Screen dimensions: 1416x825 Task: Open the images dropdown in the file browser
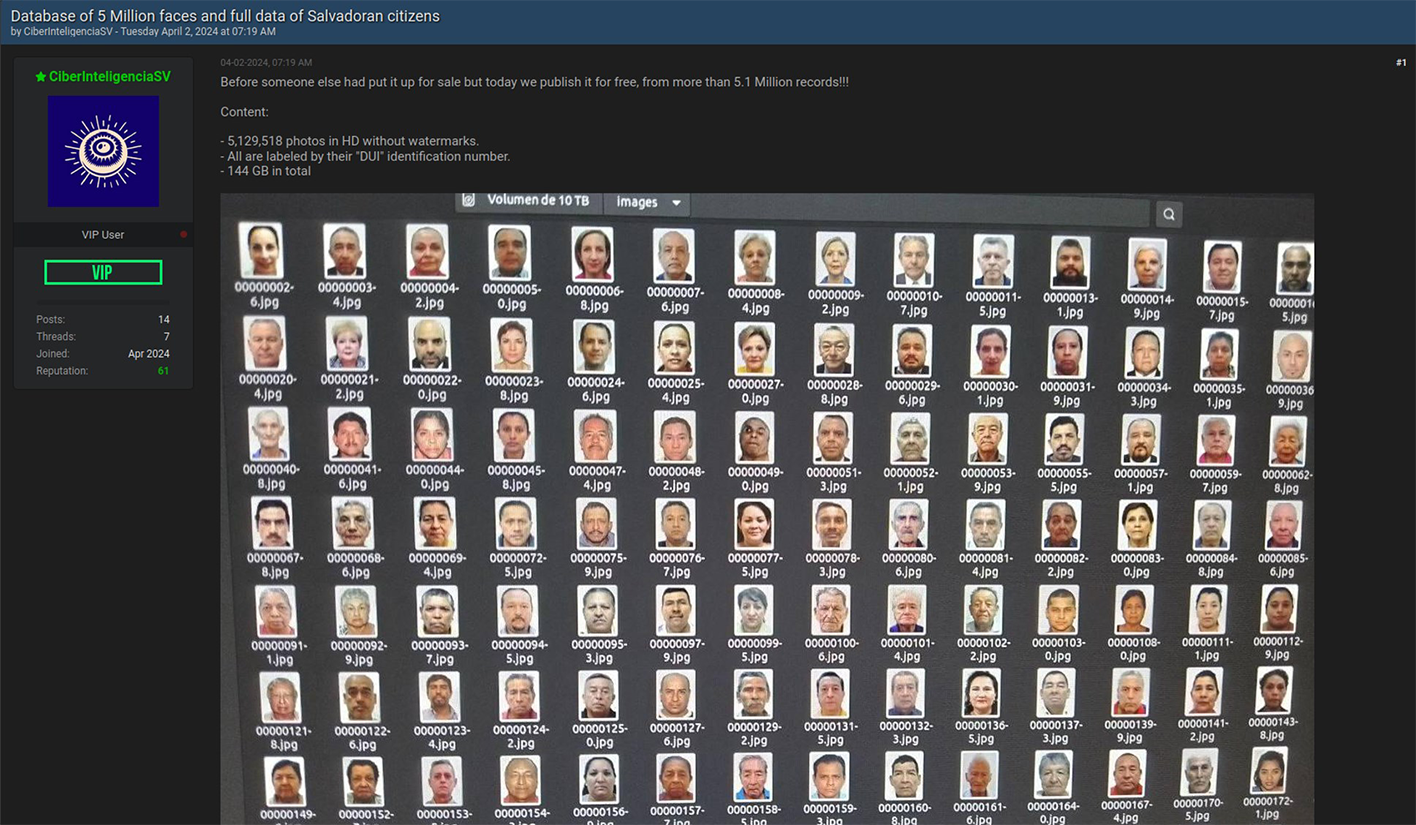pyautogui.click(x=647, y=201)
